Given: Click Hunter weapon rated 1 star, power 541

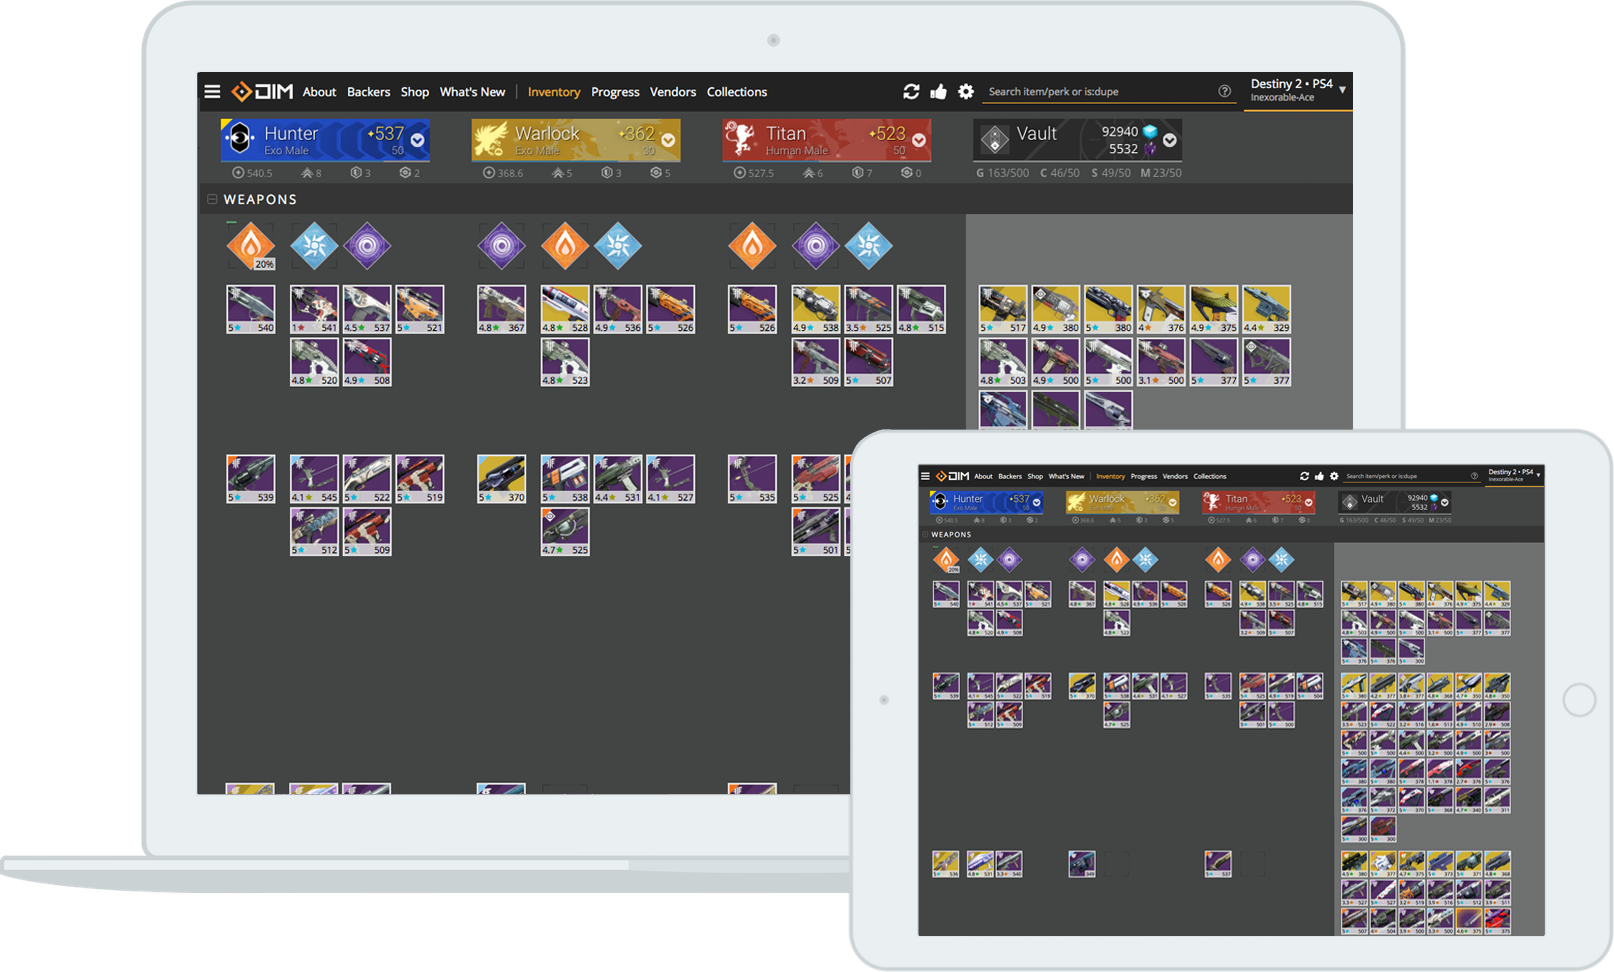Looking at the screenshot, I should (314, 310).
